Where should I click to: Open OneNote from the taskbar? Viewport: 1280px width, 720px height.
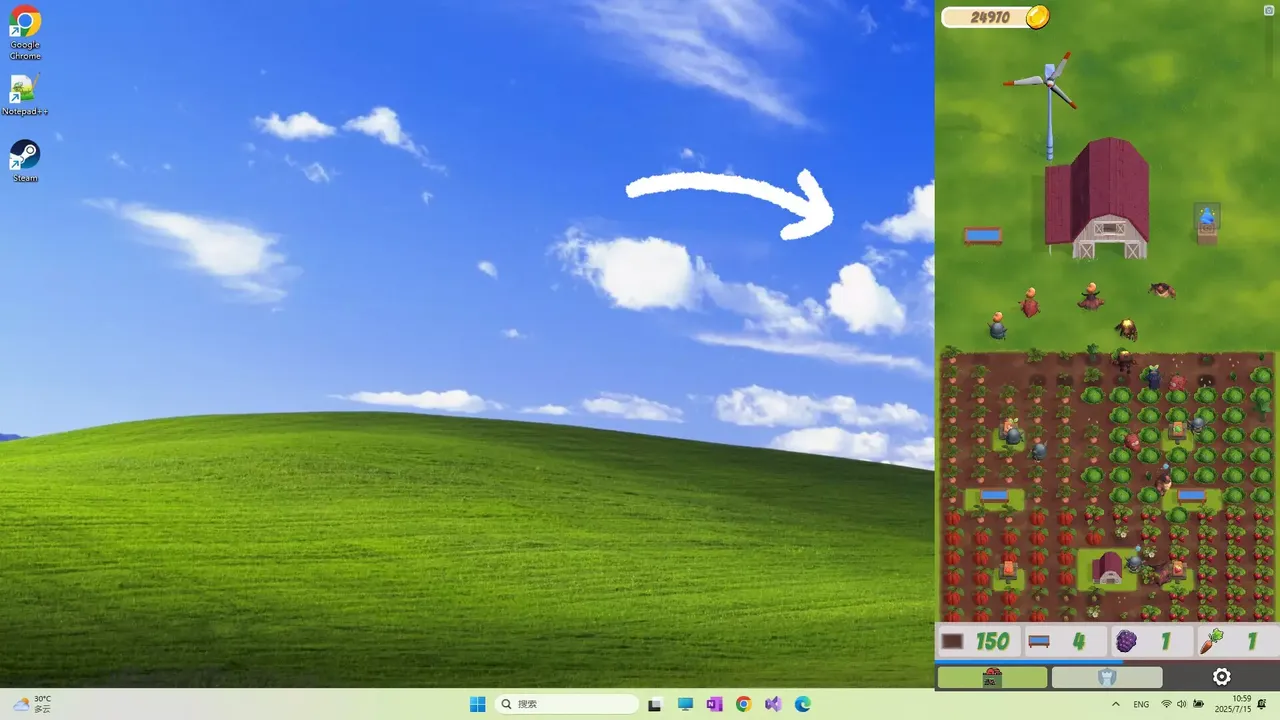coord(714,704)
